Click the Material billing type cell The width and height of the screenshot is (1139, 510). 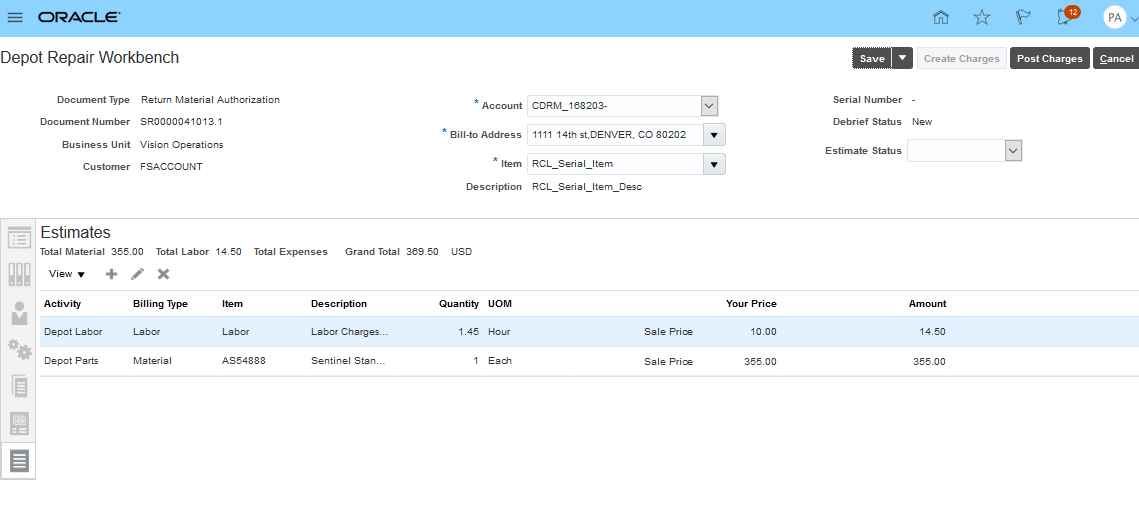[x=153, y=361]
